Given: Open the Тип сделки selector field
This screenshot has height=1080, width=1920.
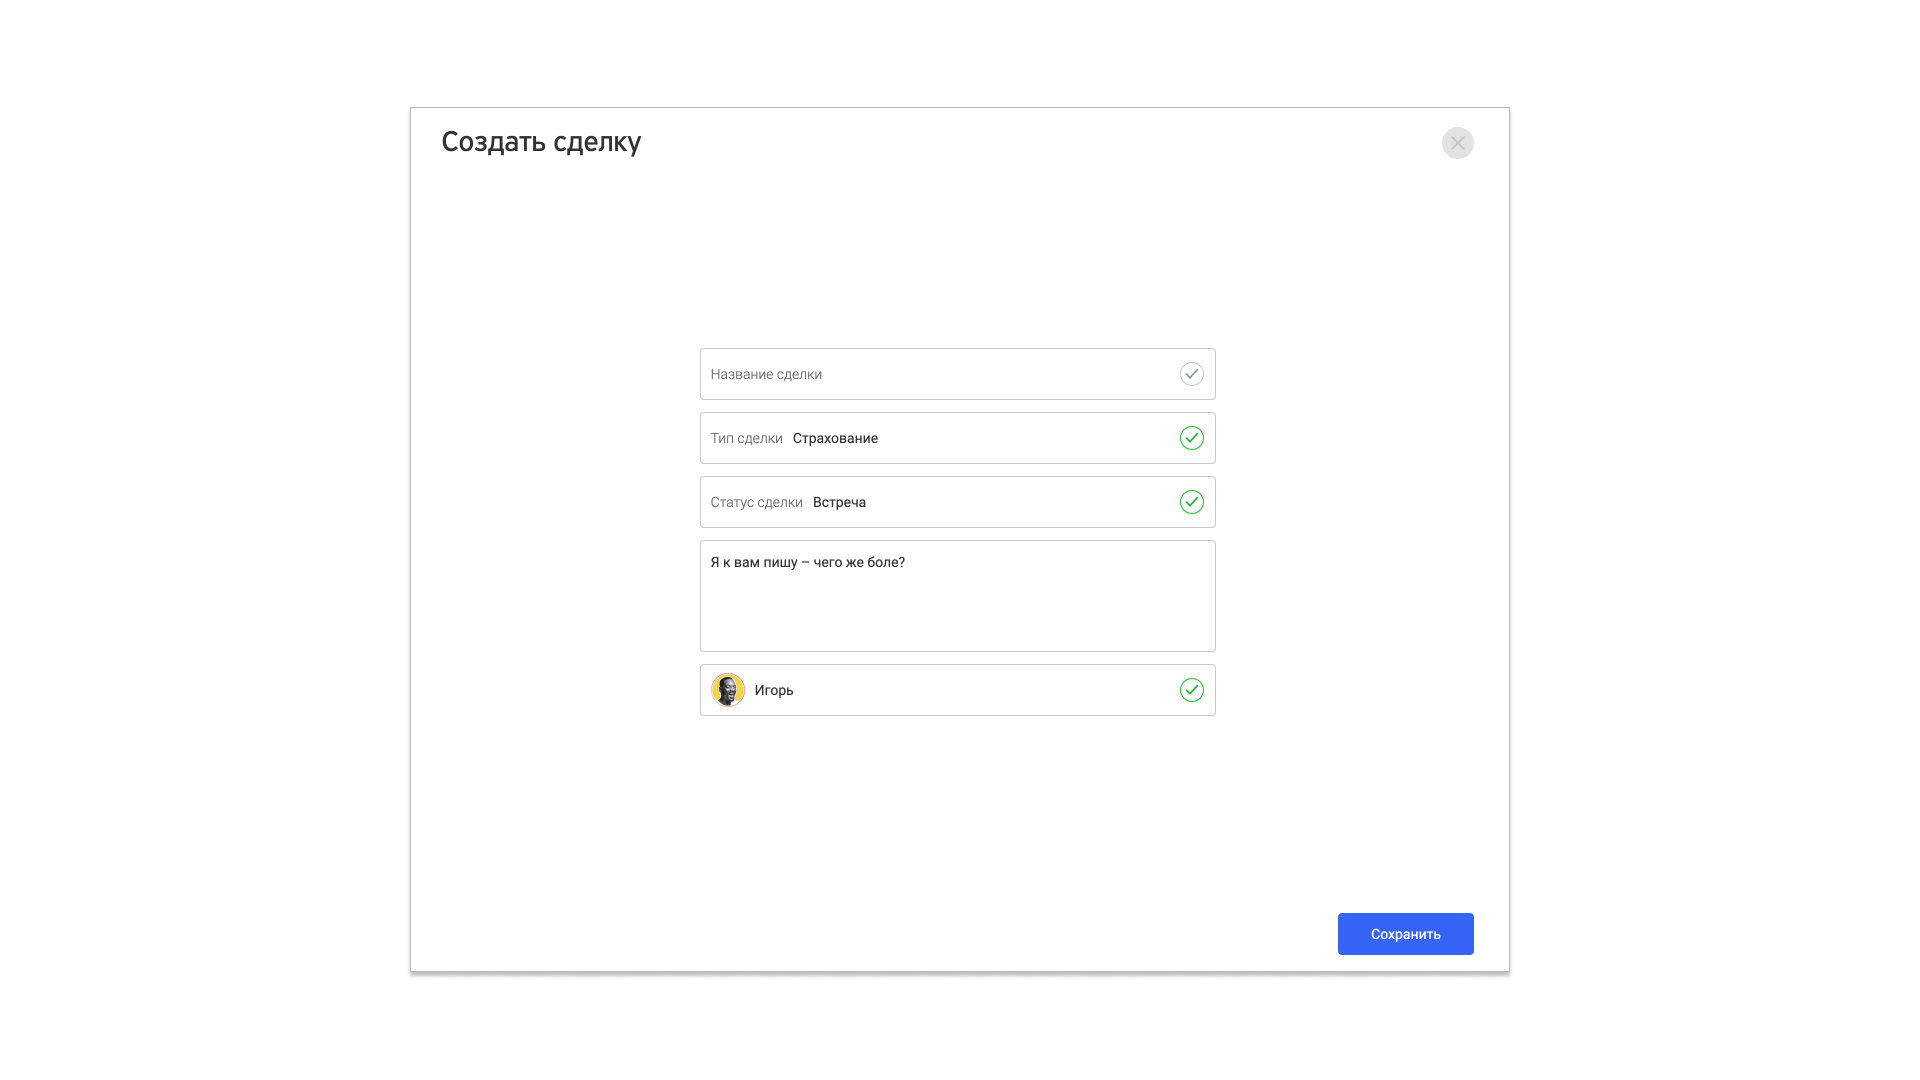Looking at the screenshot, I should 957,438.
